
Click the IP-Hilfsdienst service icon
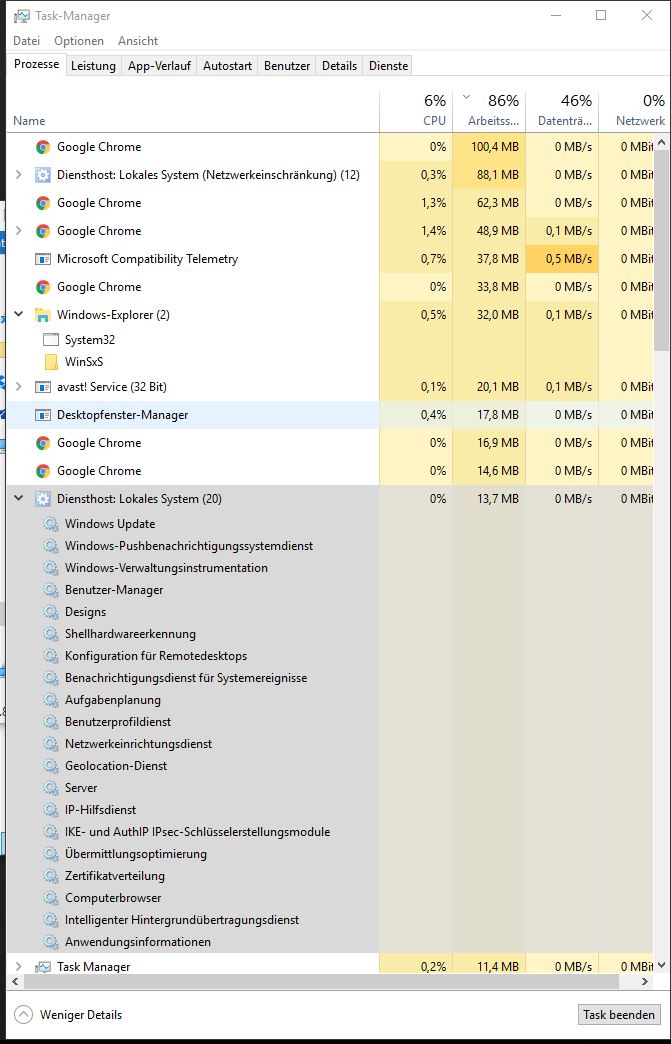(x=51, y=810)
